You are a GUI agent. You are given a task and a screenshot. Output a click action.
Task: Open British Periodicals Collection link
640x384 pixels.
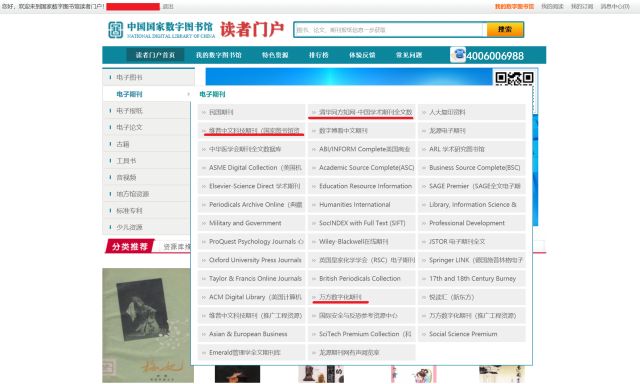click(360, 278)
